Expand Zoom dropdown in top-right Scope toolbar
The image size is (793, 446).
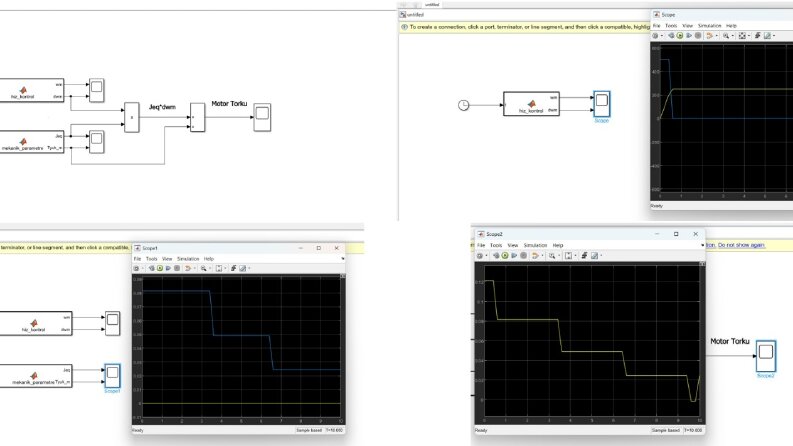pos(733,35)
